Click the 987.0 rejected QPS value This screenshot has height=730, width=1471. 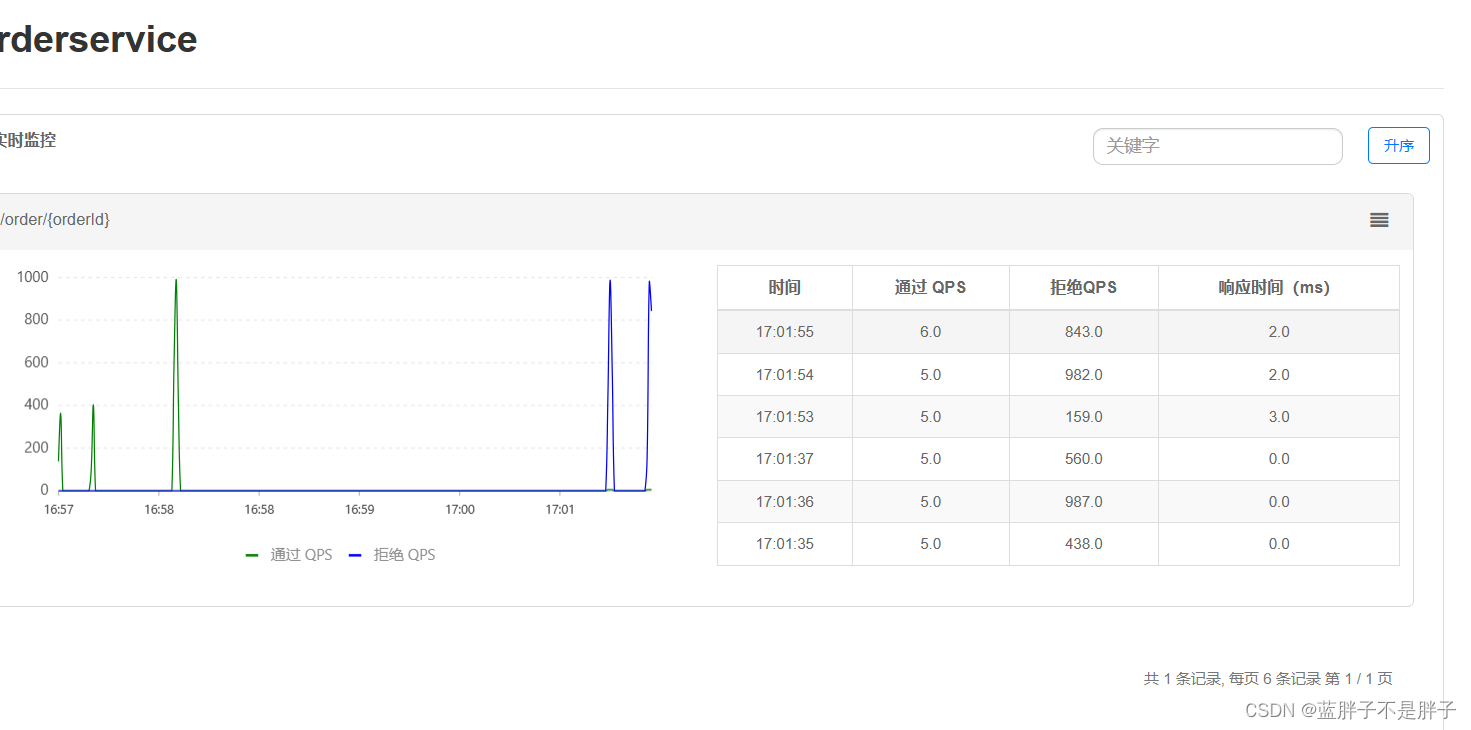tap(1083, 502)
